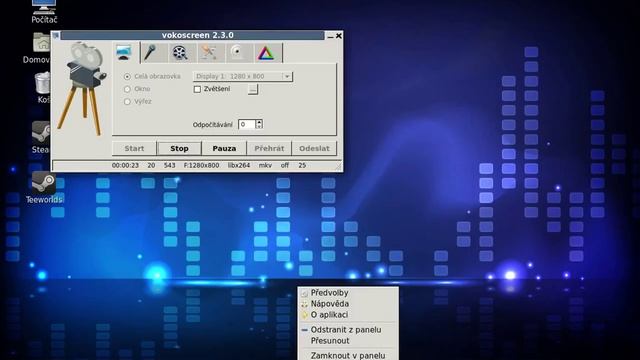This screenshot has width=640, height=360.
Task: Click the 'off' status bar entry
Action: (285, 165)
